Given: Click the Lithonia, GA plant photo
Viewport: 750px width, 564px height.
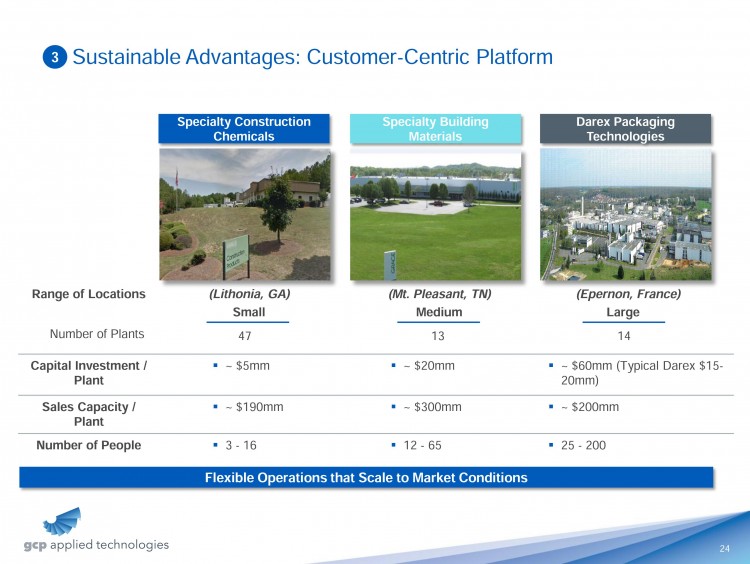Looking at the screenshot, I should click(x=244, y=215).
